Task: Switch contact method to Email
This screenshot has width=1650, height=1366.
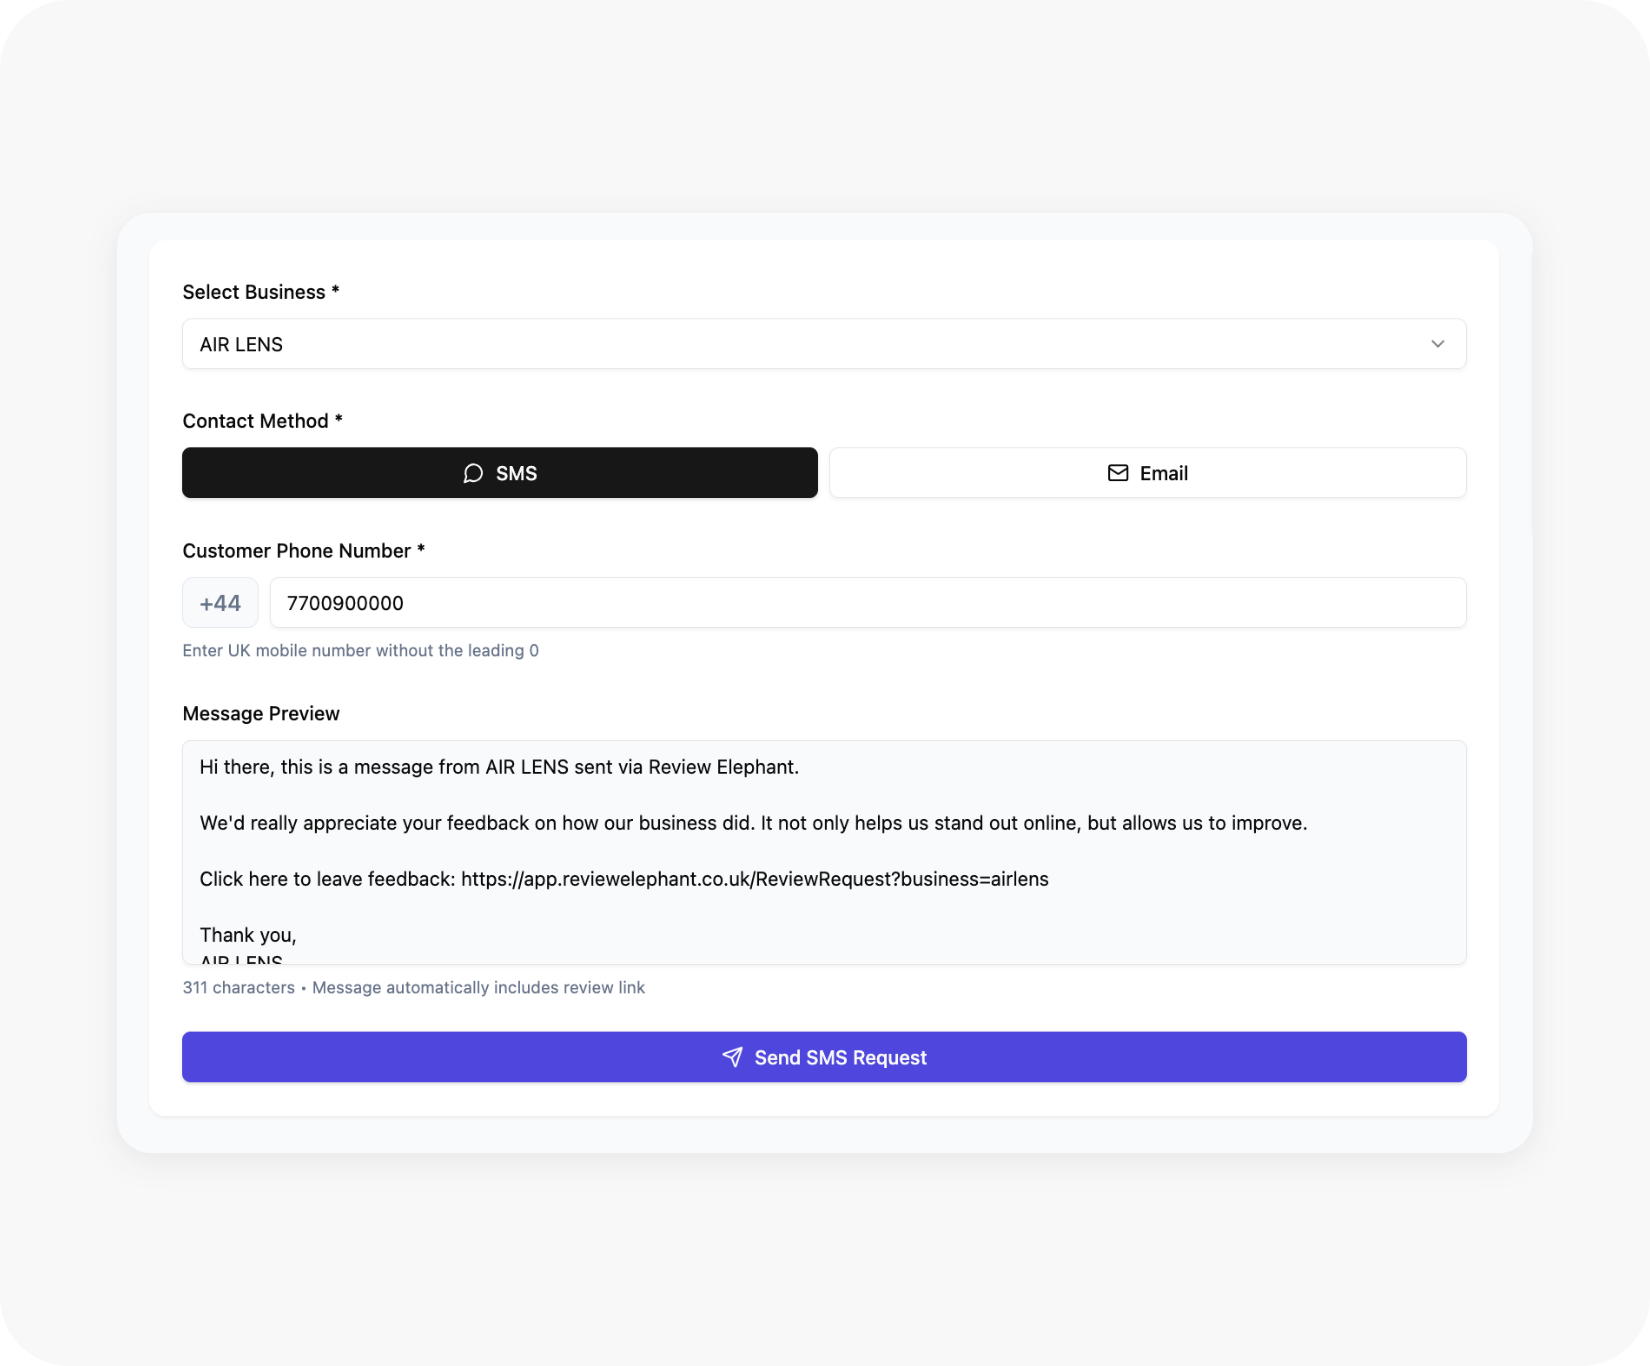Action: pyautogui.click(x=1147, y=473)
